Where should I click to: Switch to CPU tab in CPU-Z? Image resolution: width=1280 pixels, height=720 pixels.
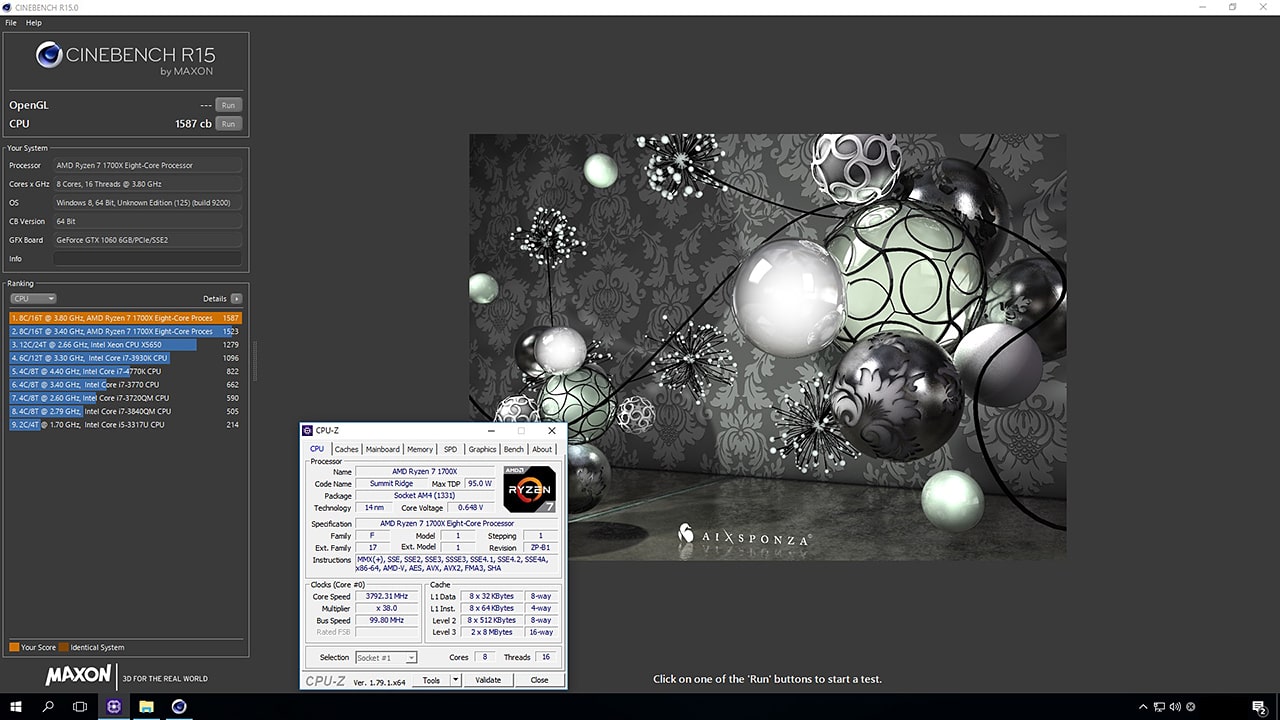pos(317,450)
